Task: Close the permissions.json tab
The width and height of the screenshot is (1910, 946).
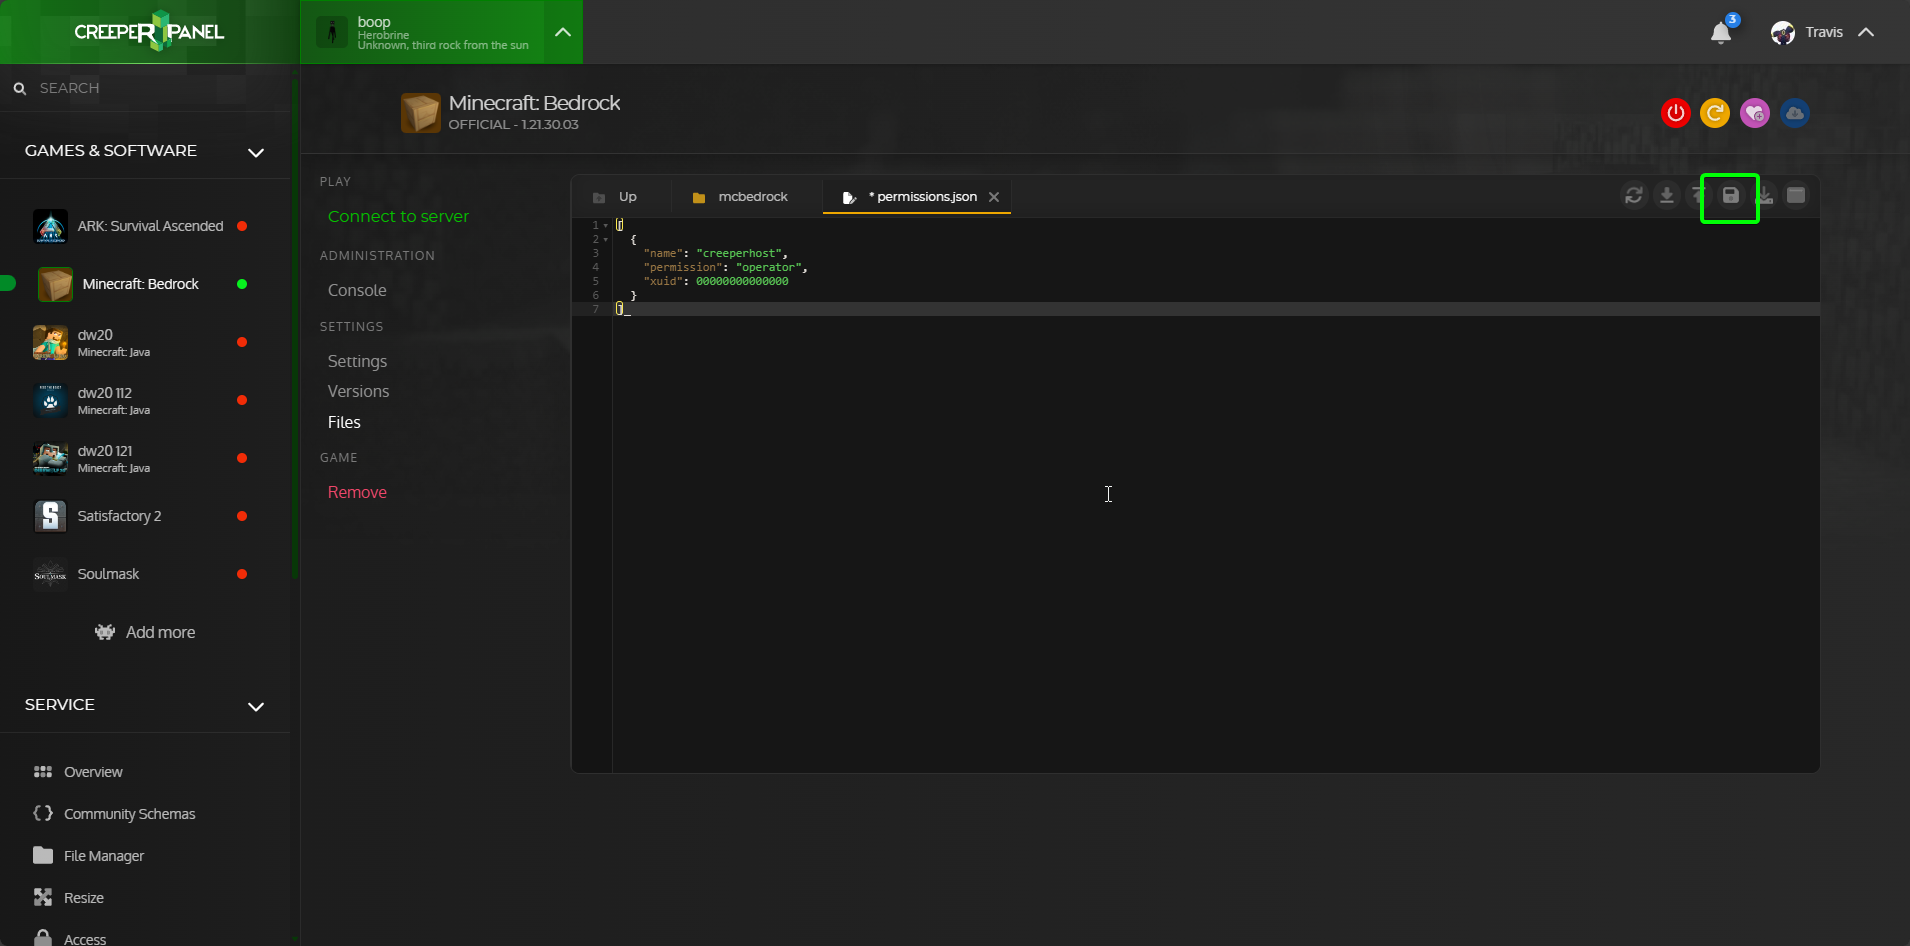Action: (x=994, y=197)
